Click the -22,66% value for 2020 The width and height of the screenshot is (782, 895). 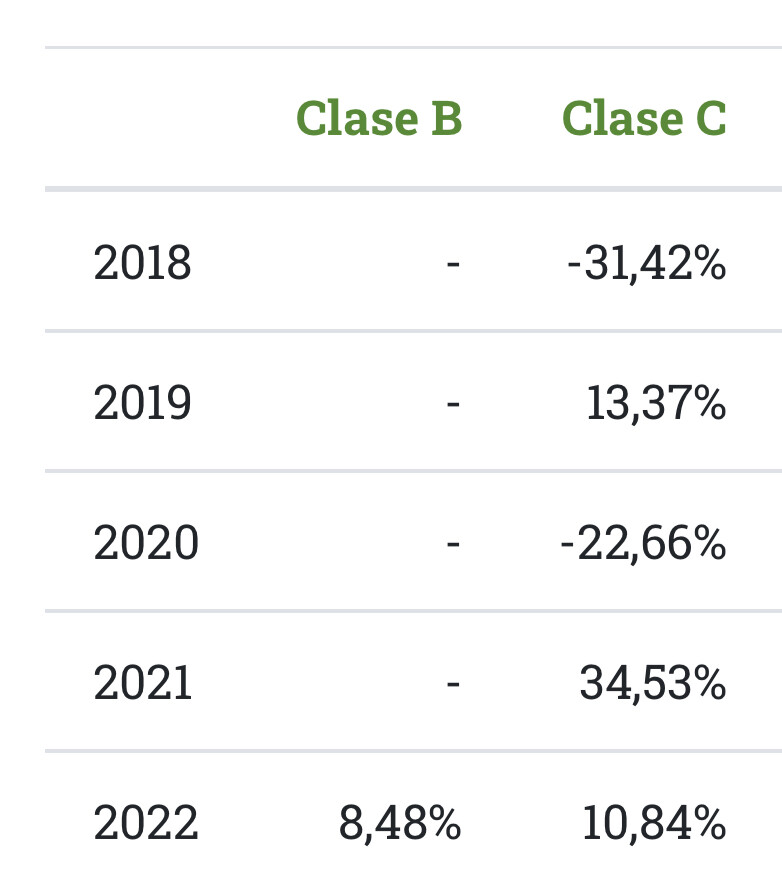click(643, 543)
